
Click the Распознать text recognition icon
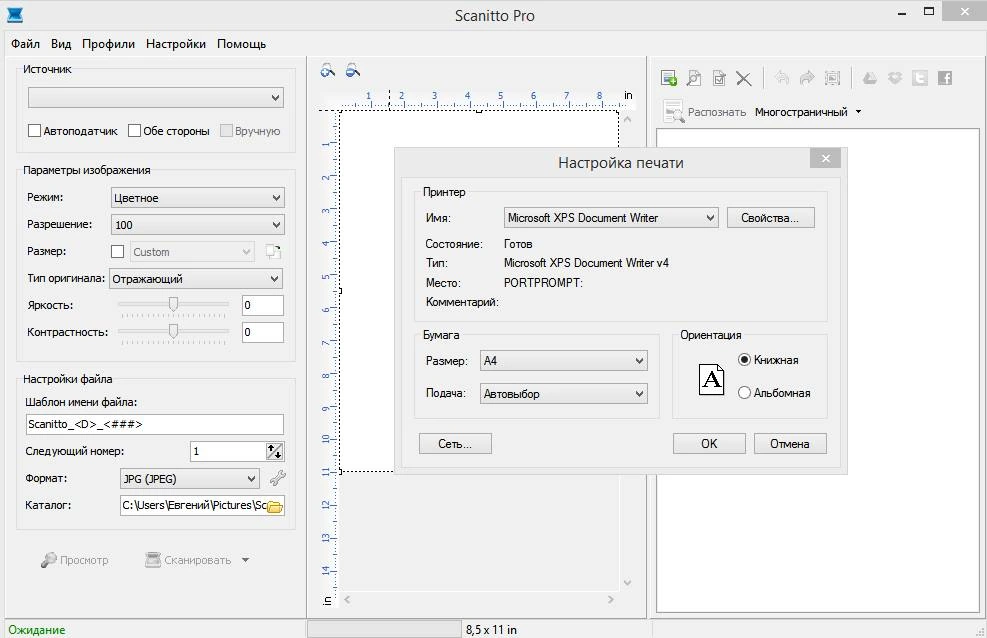674,111
